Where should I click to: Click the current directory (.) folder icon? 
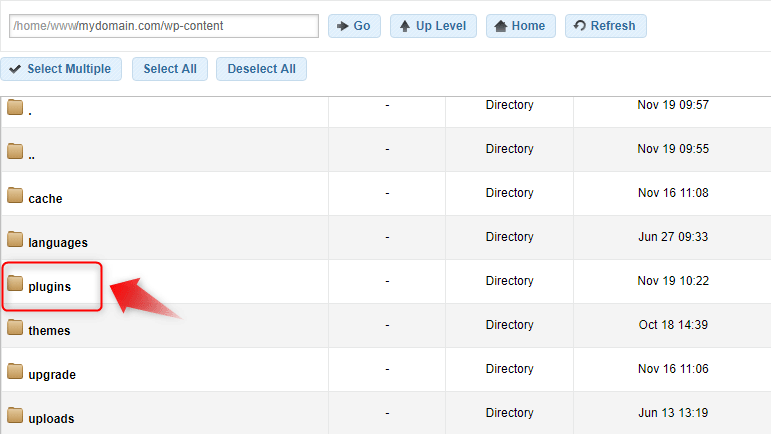pyautogui.click(x=15, y=108)
